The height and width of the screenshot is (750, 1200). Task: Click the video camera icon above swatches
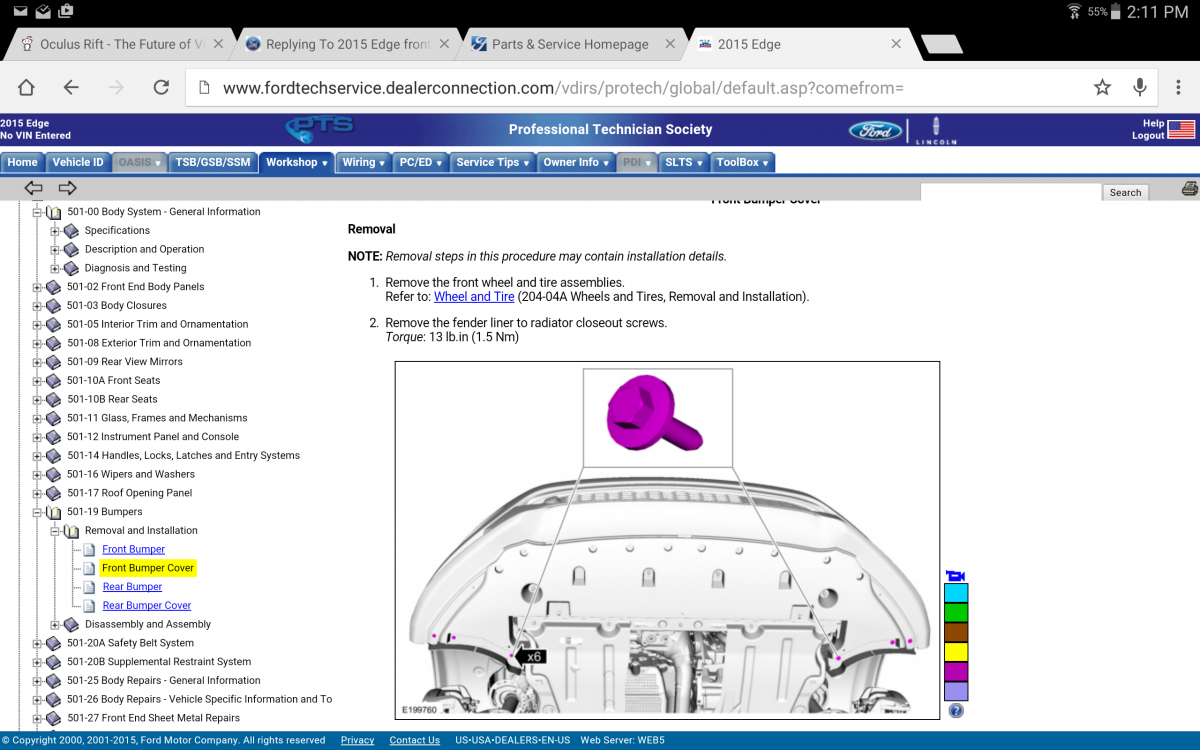coord(956,575)
